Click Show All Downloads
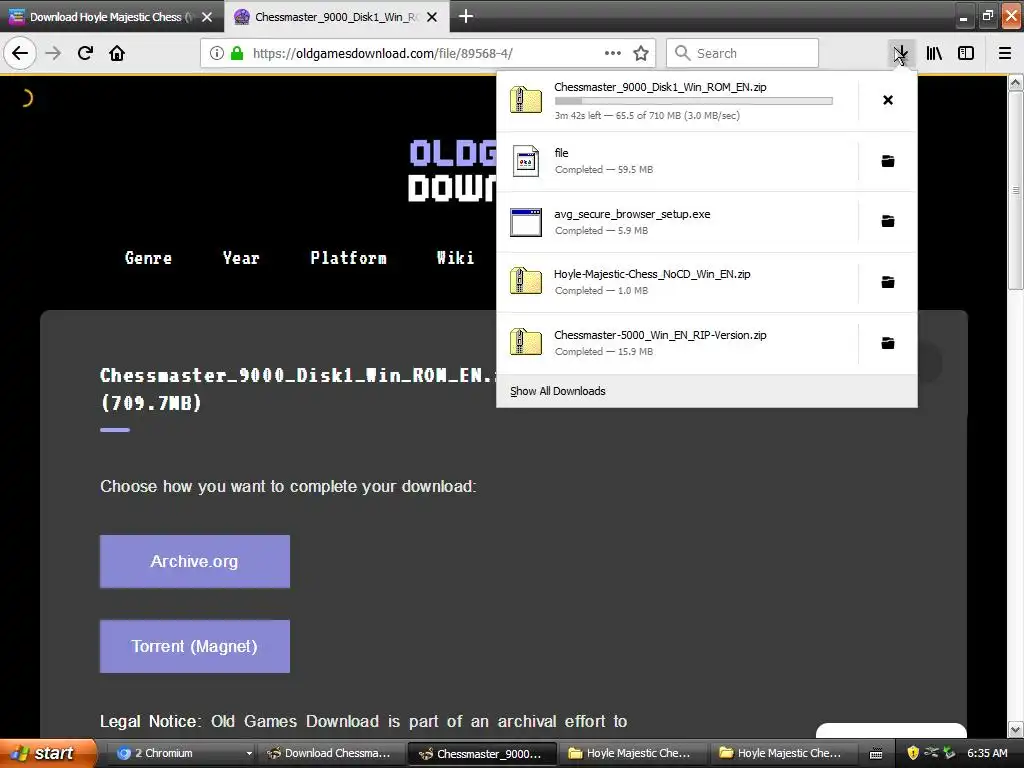 click(558, 391)
